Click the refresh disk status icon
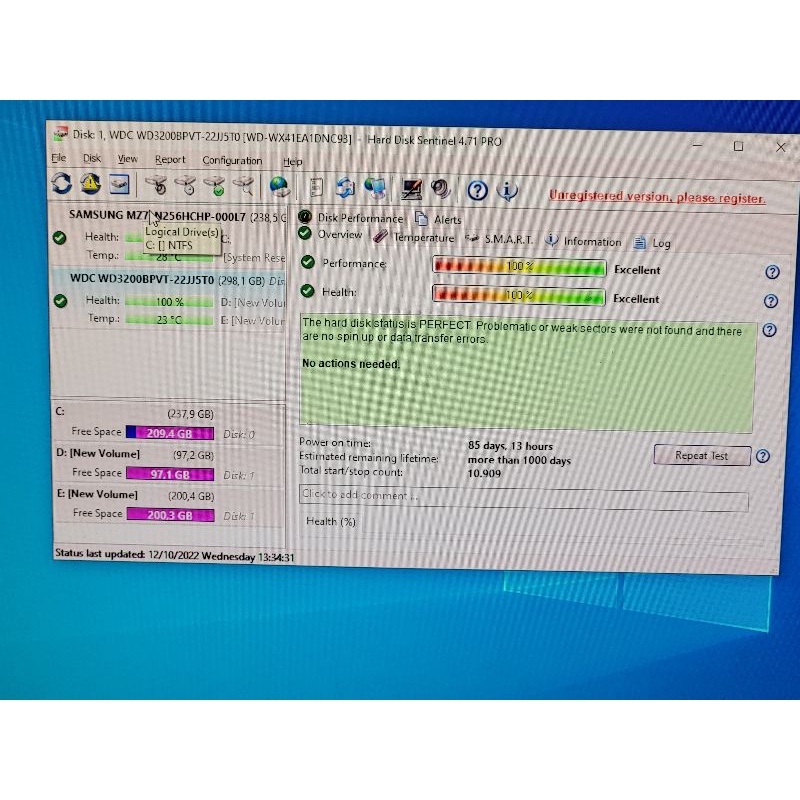Viewport: 800px width, 800px height. point(62,183)
